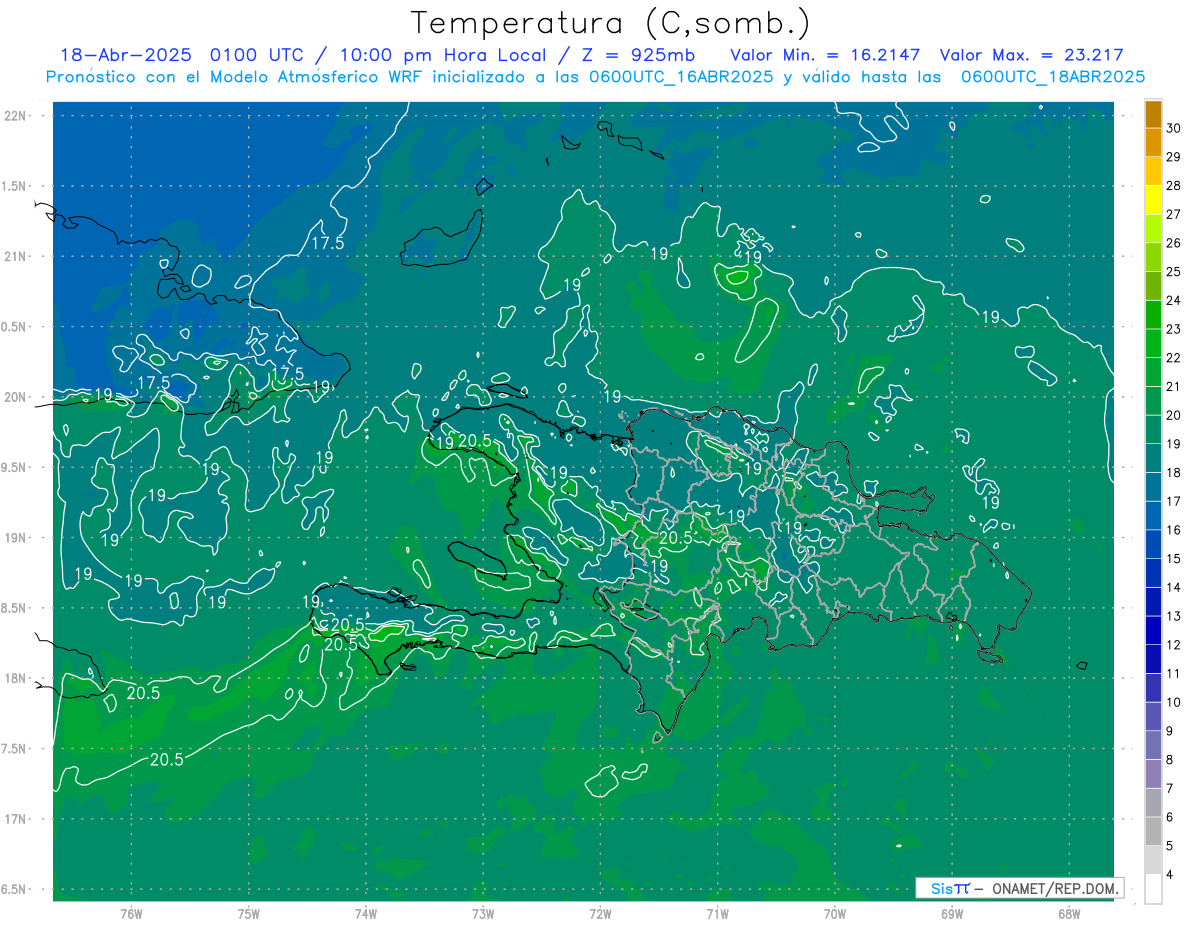The image size is (1200, 927).
Task: Click the legend number "17"
Action: (1173, 502)
